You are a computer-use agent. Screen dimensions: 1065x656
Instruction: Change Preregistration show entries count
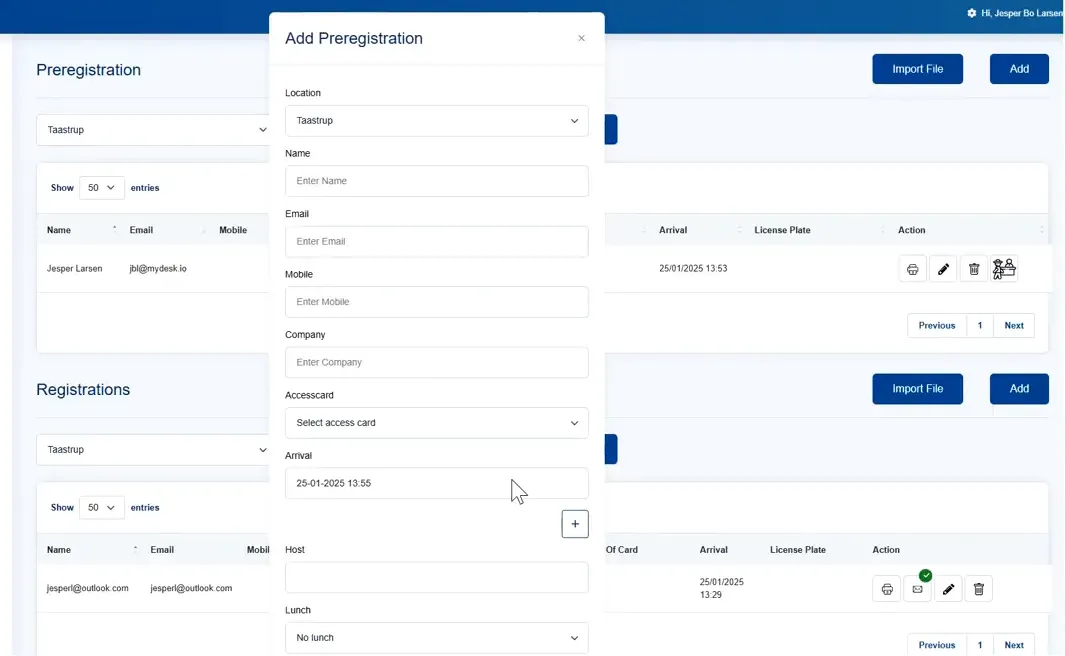click(102, 188)
